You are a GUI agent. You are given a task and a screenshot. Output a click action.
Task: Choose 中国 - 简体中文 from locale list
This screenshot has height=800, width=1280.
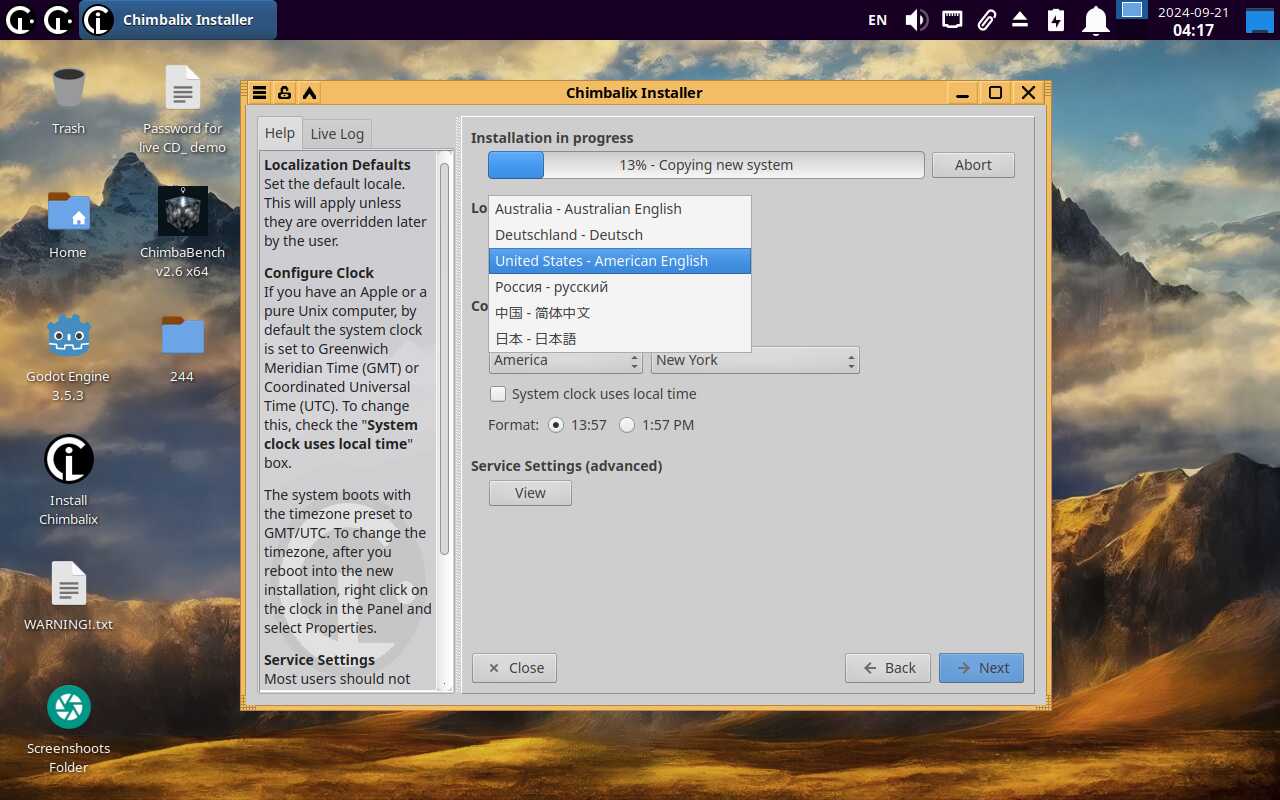point(620,313)
